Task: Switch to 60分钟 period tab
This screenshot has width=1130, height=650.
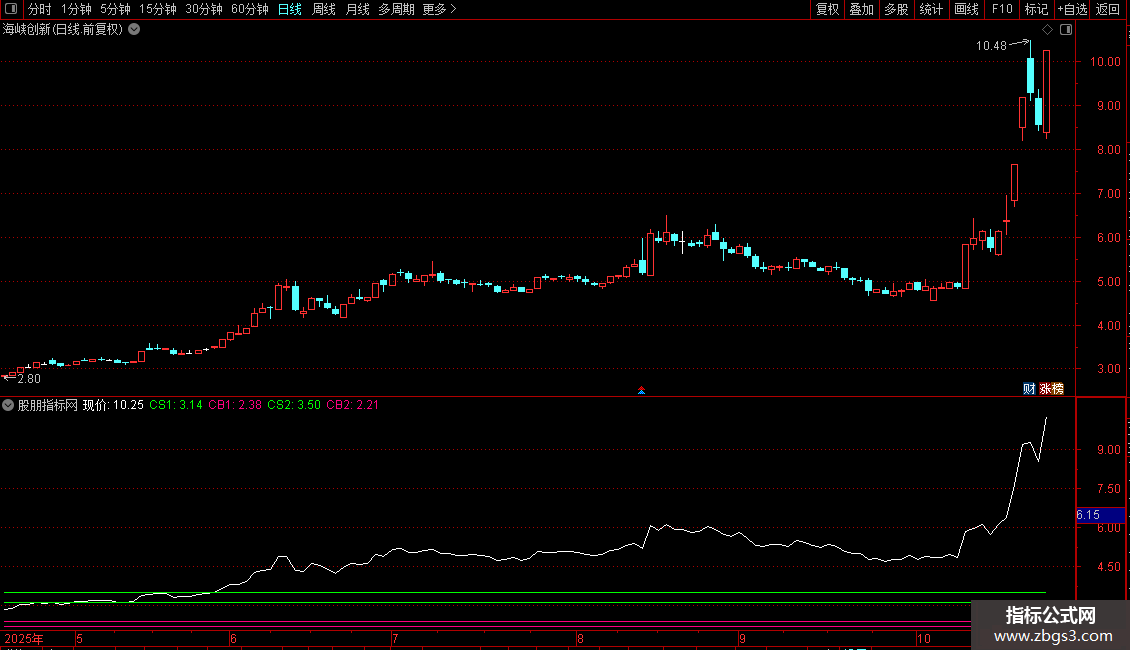Action: [x=249, y=9]
